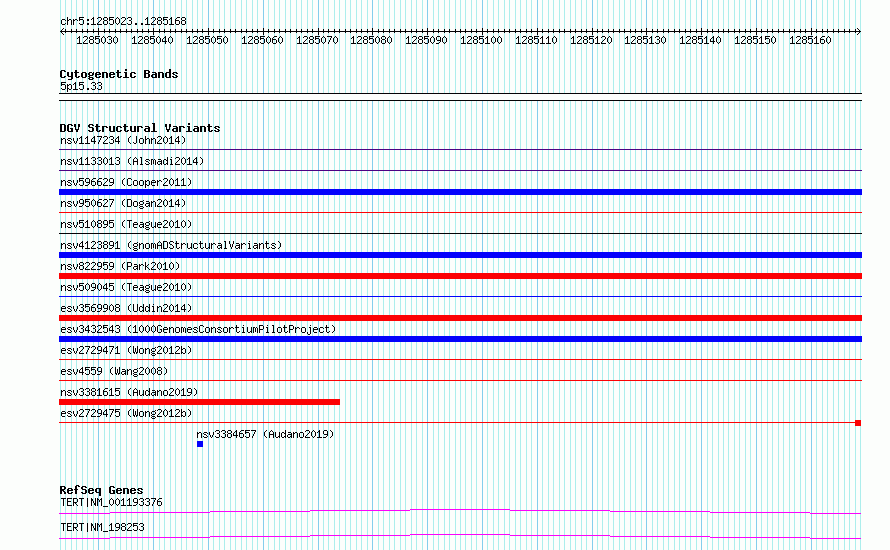Select the thick blue esv3432543 bar

coord(460,339)
